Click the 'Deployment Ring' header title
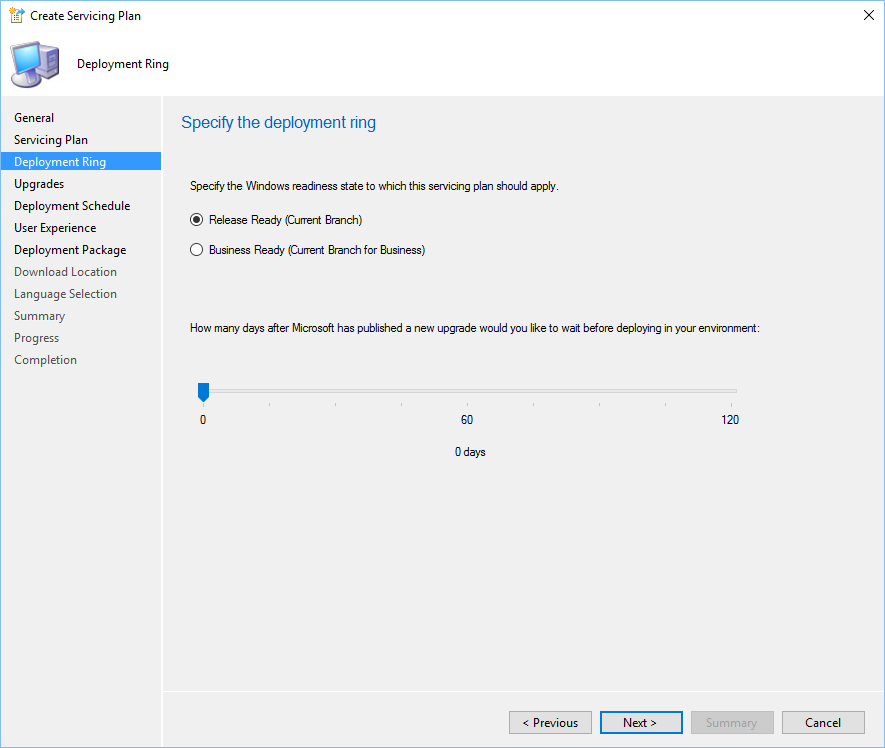This screenshot has width=885, height=748. click(x=122, y=64)
